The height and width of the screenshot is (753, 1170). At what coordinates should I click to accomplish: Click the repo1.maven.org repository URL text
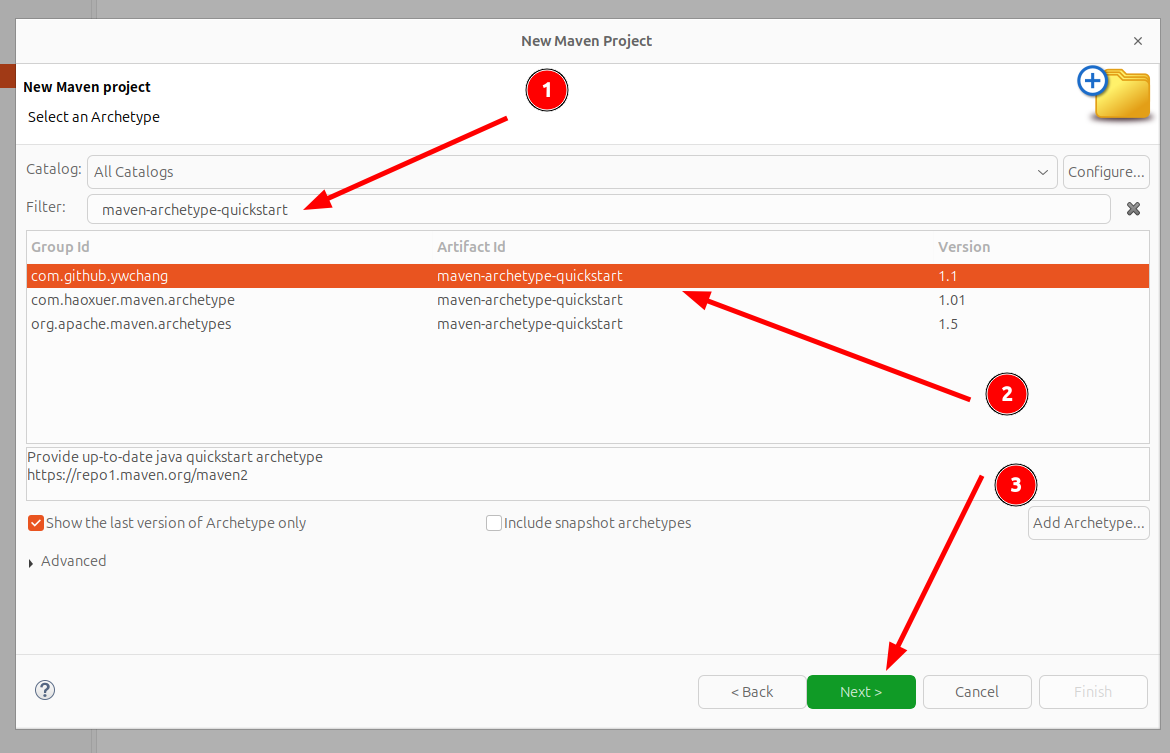pyautogui.click(x=137, y=475)
